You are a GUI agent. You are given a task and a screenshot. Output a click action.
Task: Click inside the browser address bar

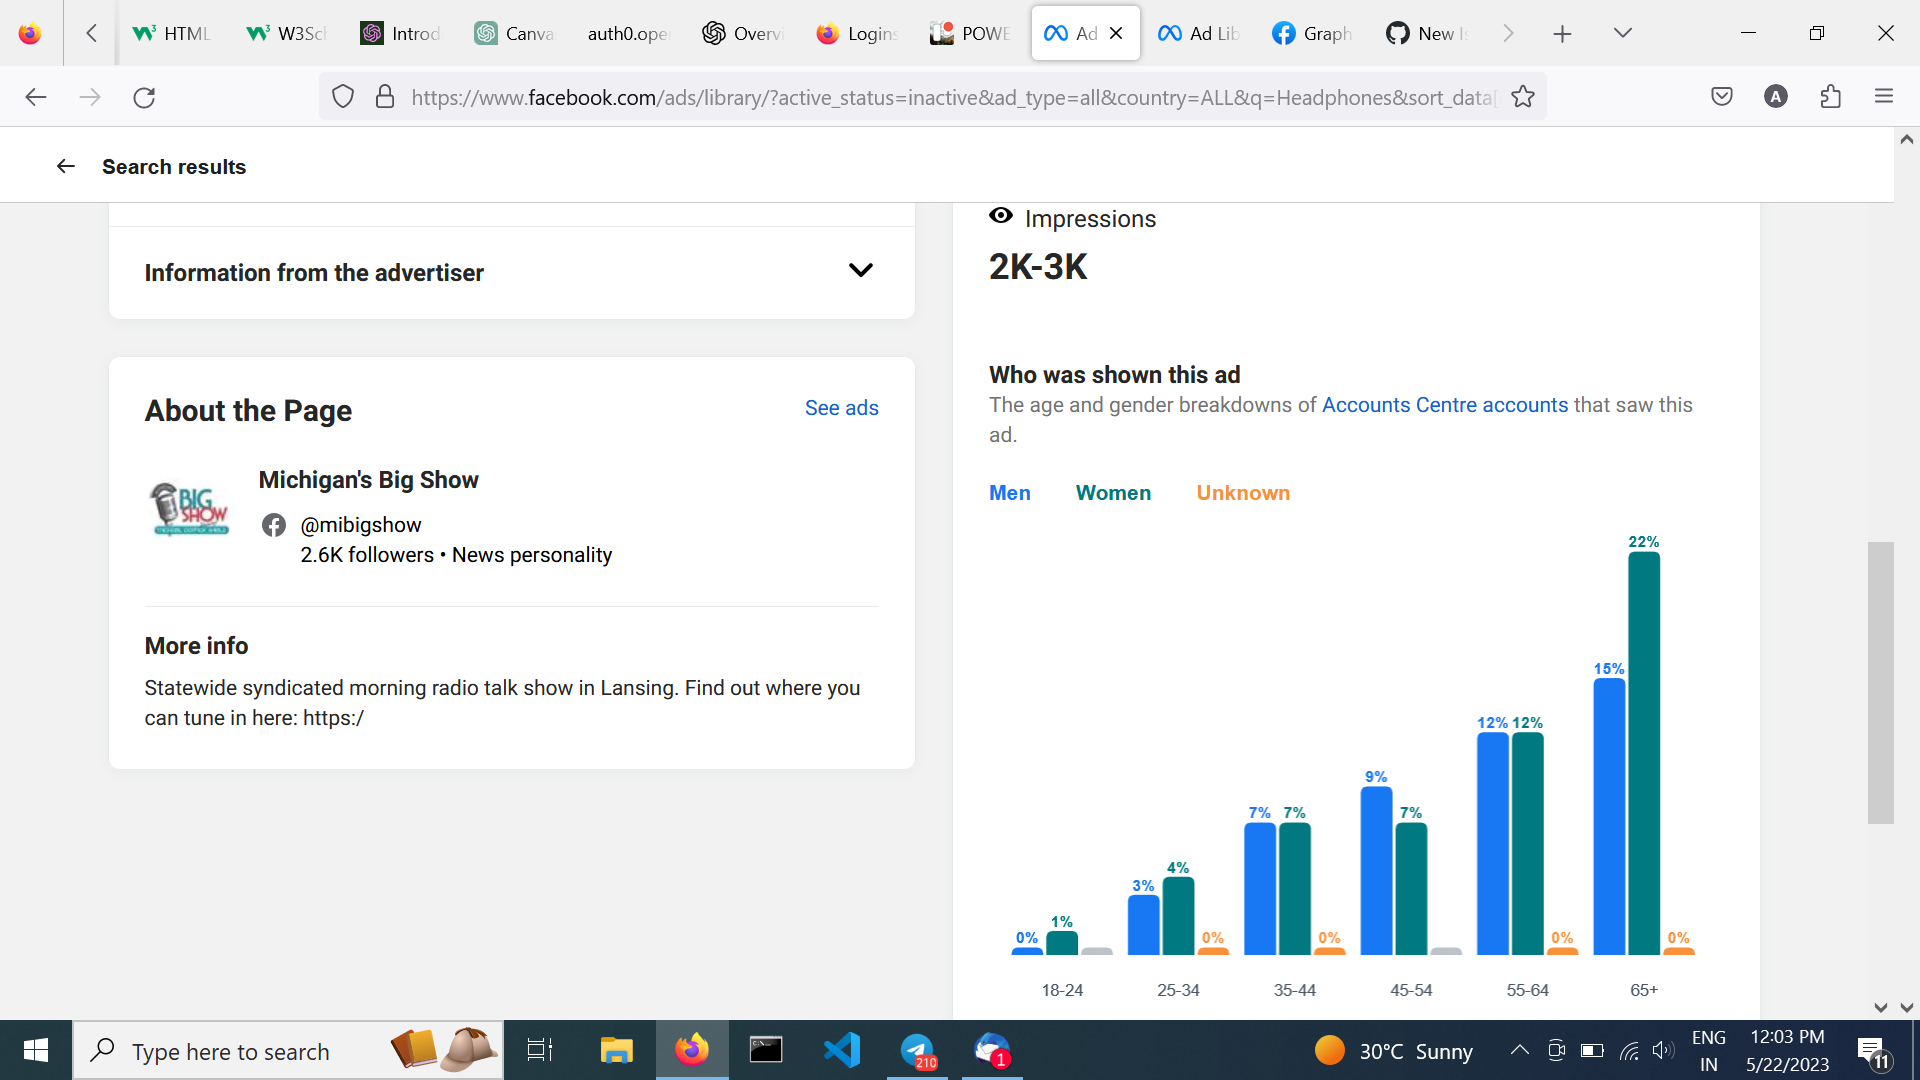point(900,96)
